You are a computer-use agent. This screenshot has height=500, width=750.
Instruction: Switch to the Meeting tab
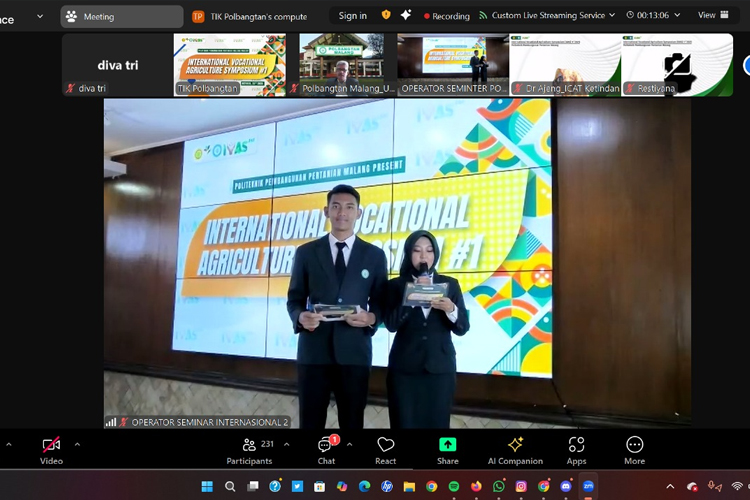tap(121, 16)
